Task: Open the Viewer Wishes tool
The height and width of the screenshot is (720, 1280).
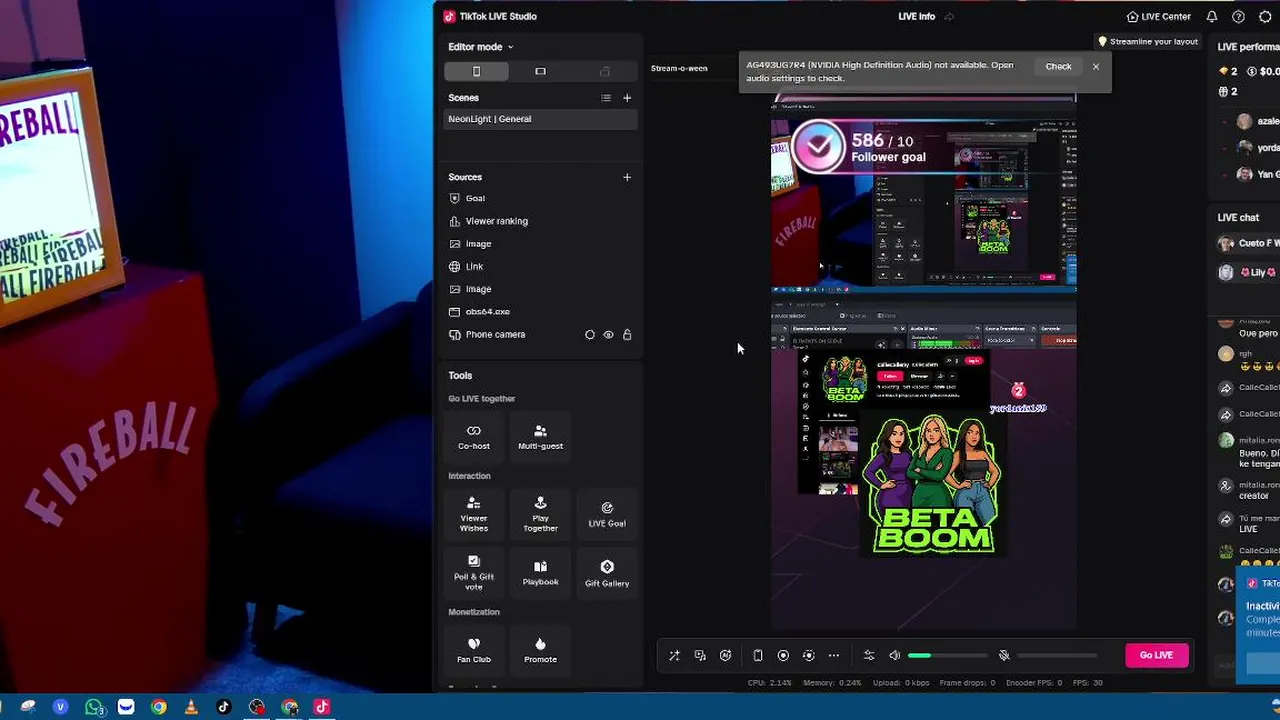Action: (x=474, y=515)
